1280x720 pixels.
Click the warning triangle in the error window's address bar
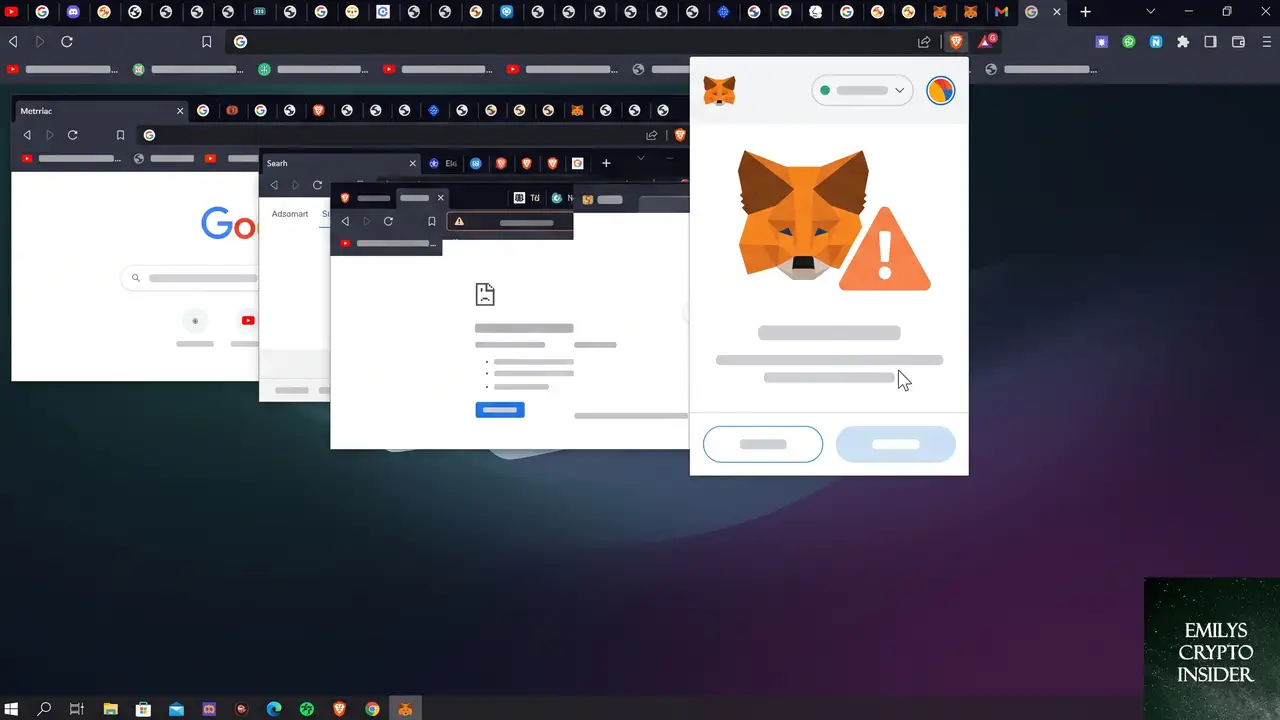point(459,221)
